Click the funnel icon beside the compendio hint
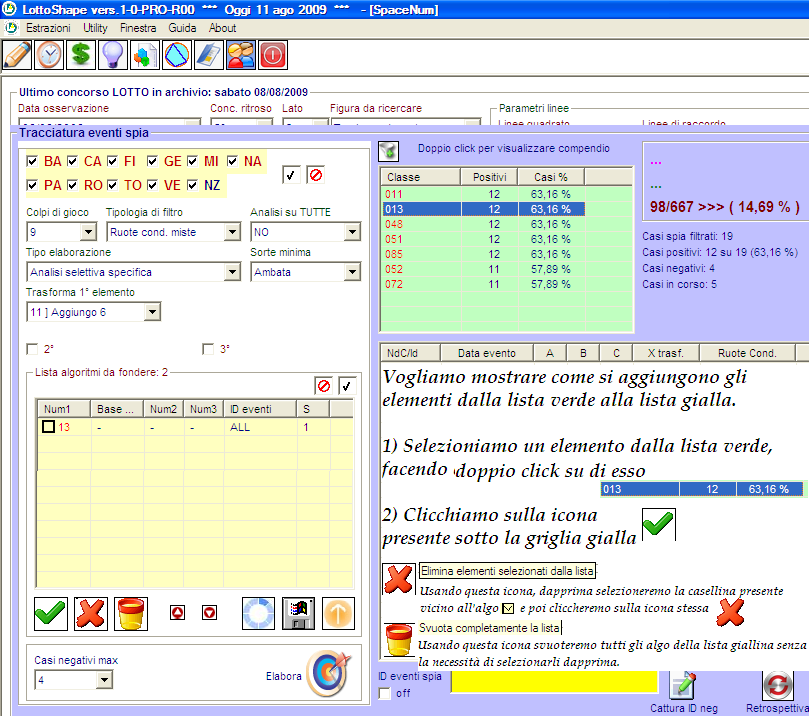The image size is (809, 716). [x=389, y=151]
